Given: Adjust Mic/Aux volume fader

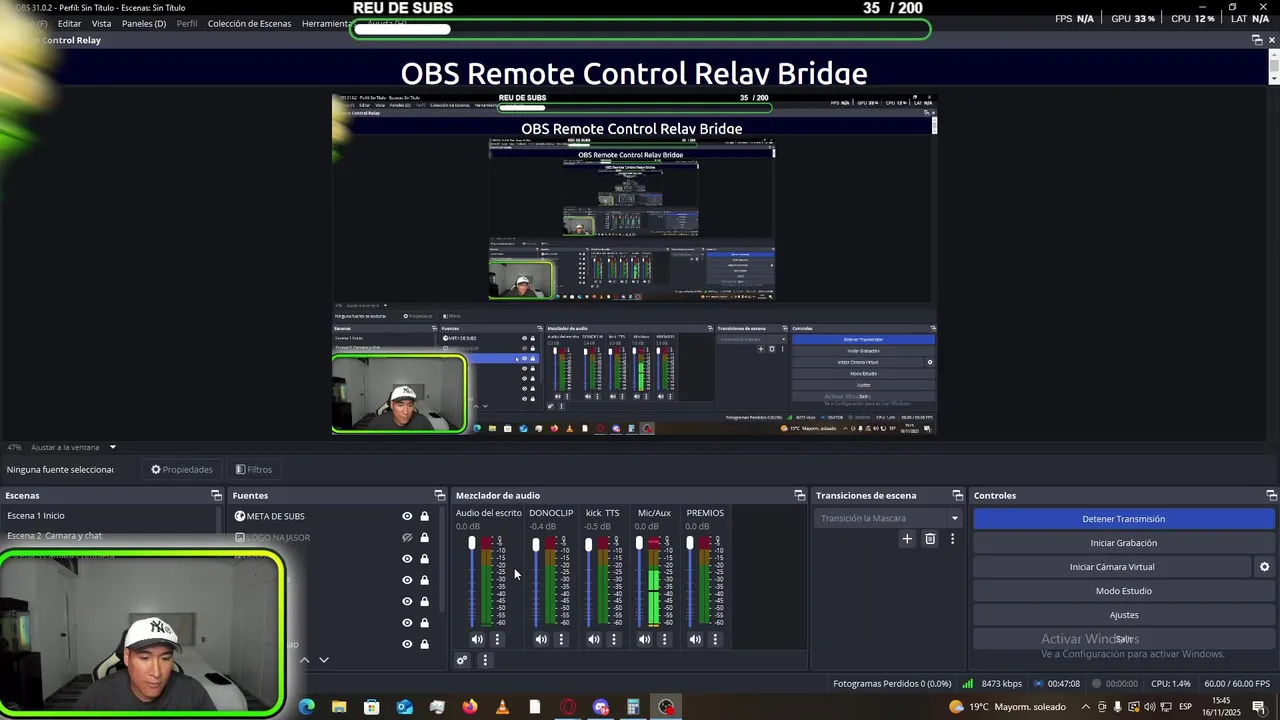Looking at the screenshot, I should click(x=639, y=543).
